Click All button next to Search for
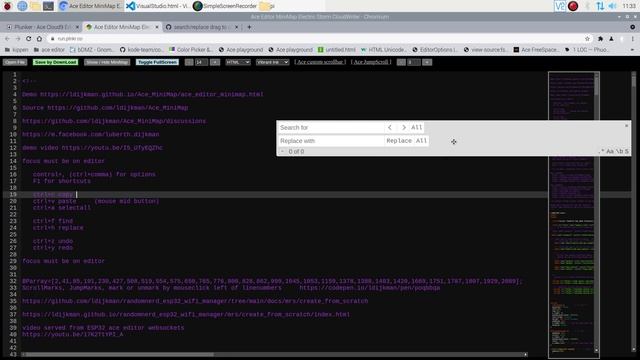Image resolution: width=640 pixels, height=360 pixels. (416, 127)
